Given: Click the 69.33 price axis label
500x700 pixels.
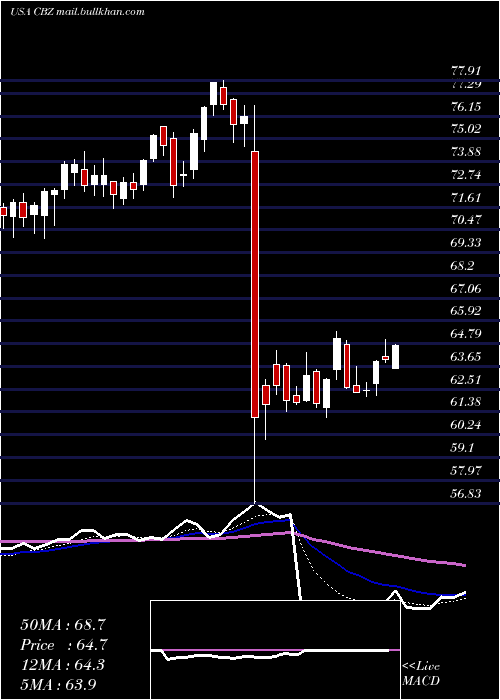Looking at the screenshot, I should pyautogui.click(x=466, y=243).
